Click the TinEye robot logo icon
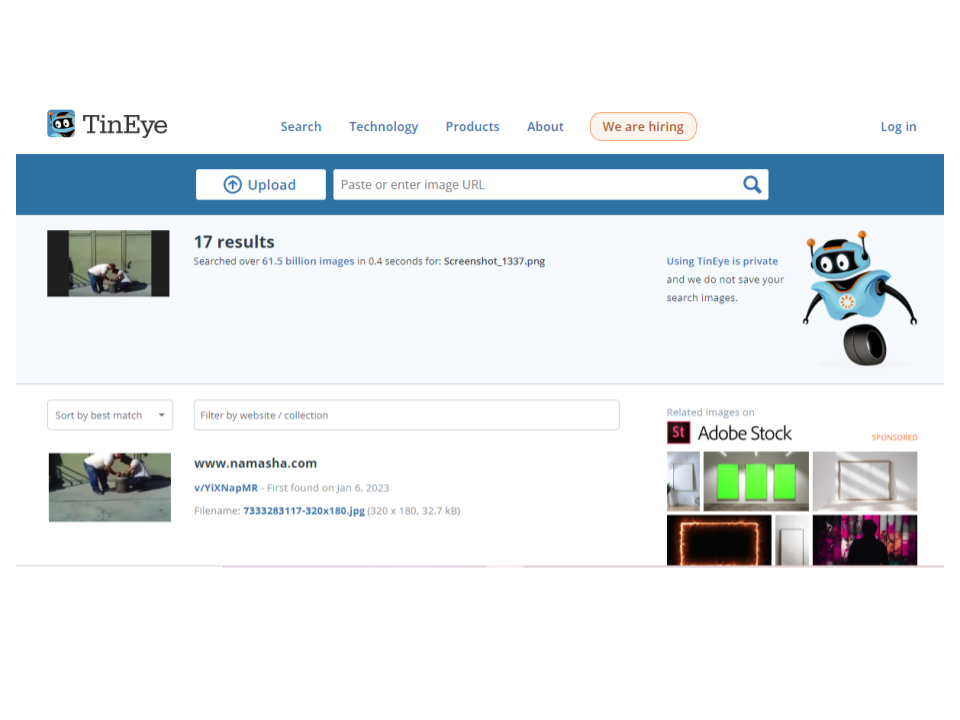The width and height of the screenshot is (960, 720). click(61, 124)
